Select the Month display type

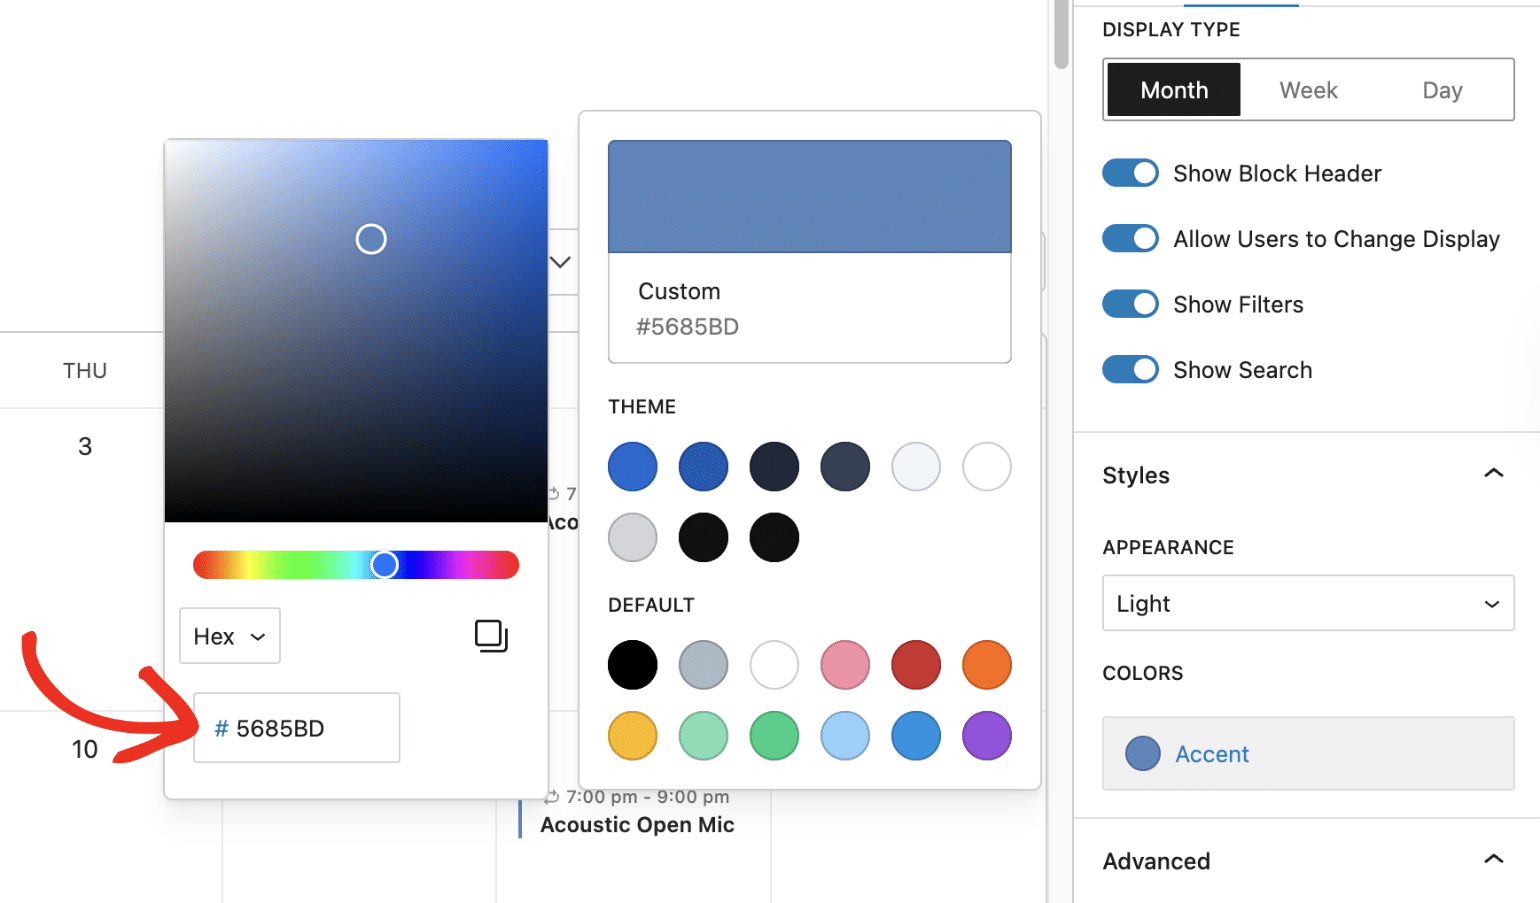click(x=1174, y=90)
